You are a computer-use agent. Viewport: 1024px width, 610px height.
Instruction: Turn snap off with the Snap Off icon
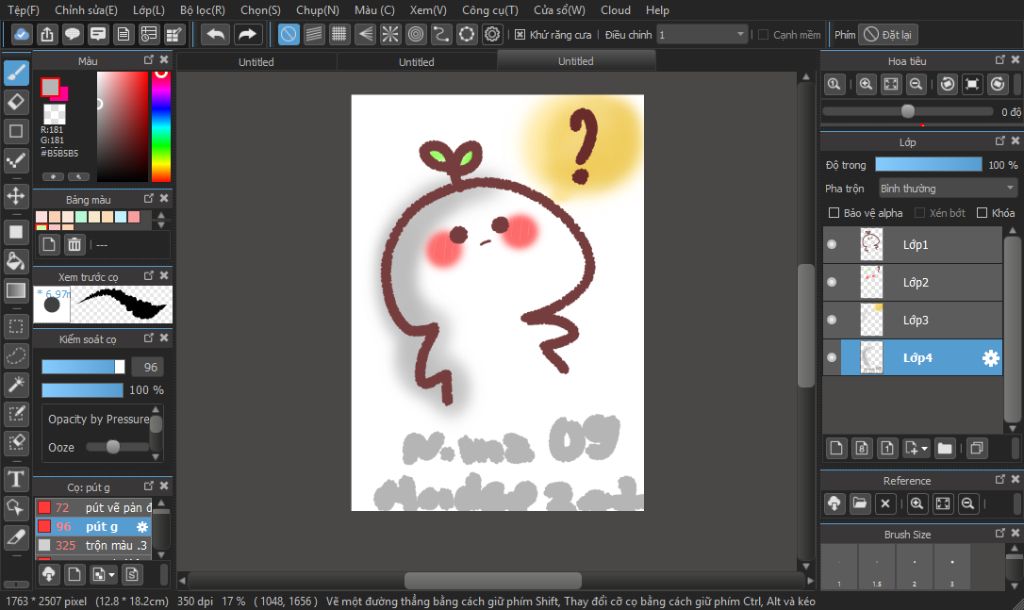click(289, 35)
